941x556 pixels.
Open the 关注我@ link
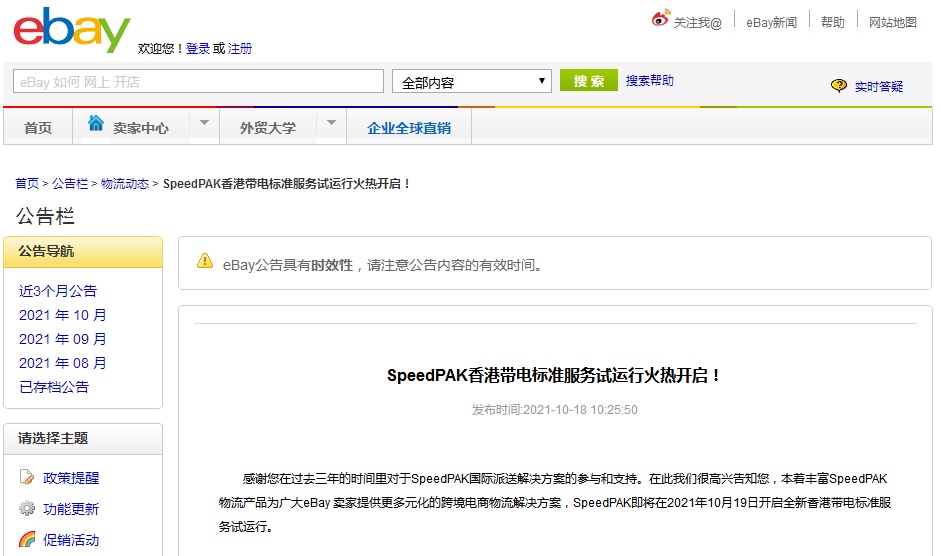[697, 23]
